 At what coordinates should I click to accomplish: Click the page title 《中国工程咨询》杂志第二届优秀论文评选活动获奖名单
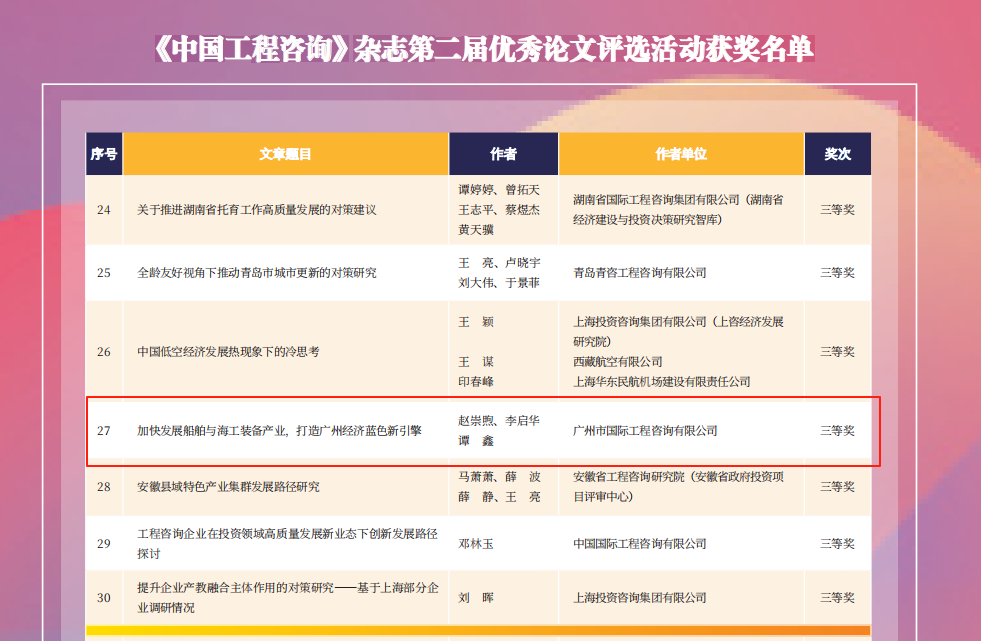[x=484, y=49]
